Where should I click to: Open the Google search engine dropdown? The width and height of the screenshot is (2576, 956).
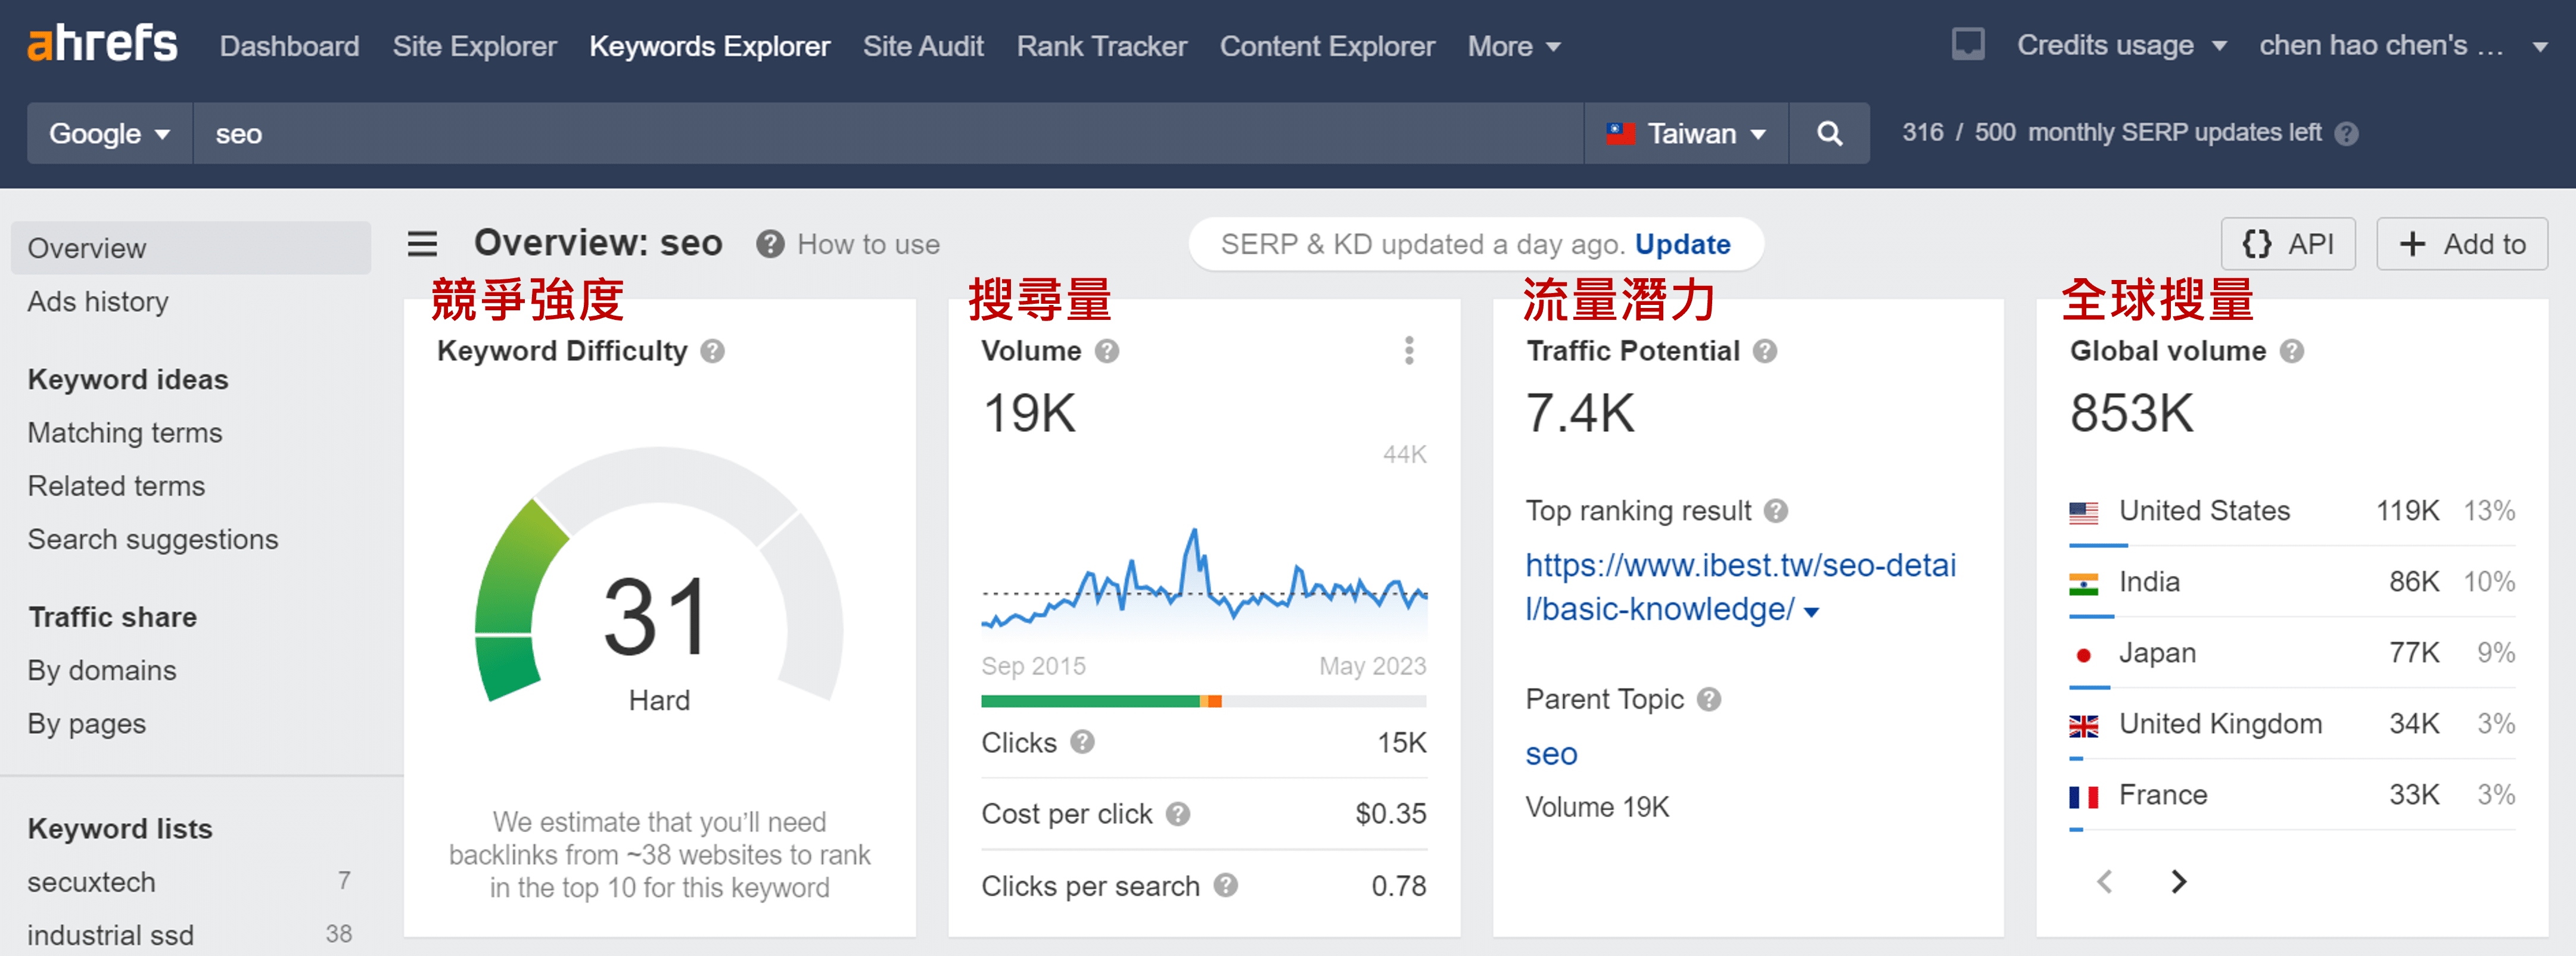click(x=109, y=133)
